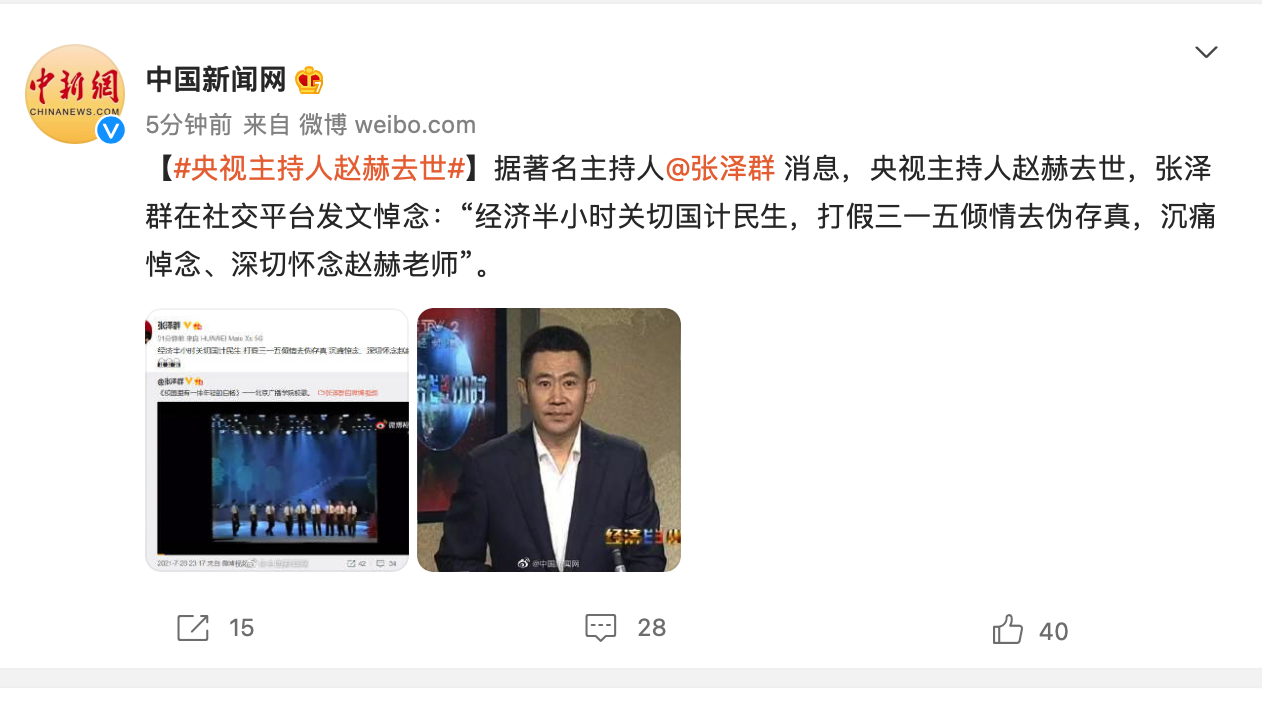Screen dimensions: 1262x726
Task: Click the 中新网 profile avatar
Action: click(x=75, y=94)
